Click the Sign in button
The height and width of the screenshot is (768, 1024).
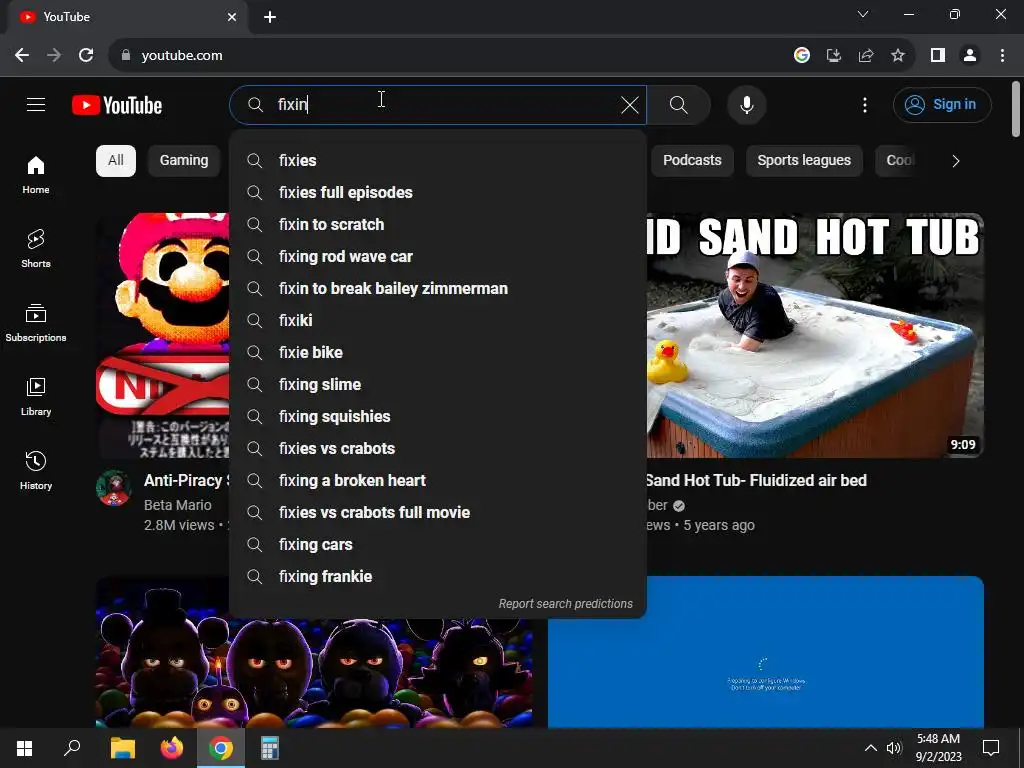(942, 104)
